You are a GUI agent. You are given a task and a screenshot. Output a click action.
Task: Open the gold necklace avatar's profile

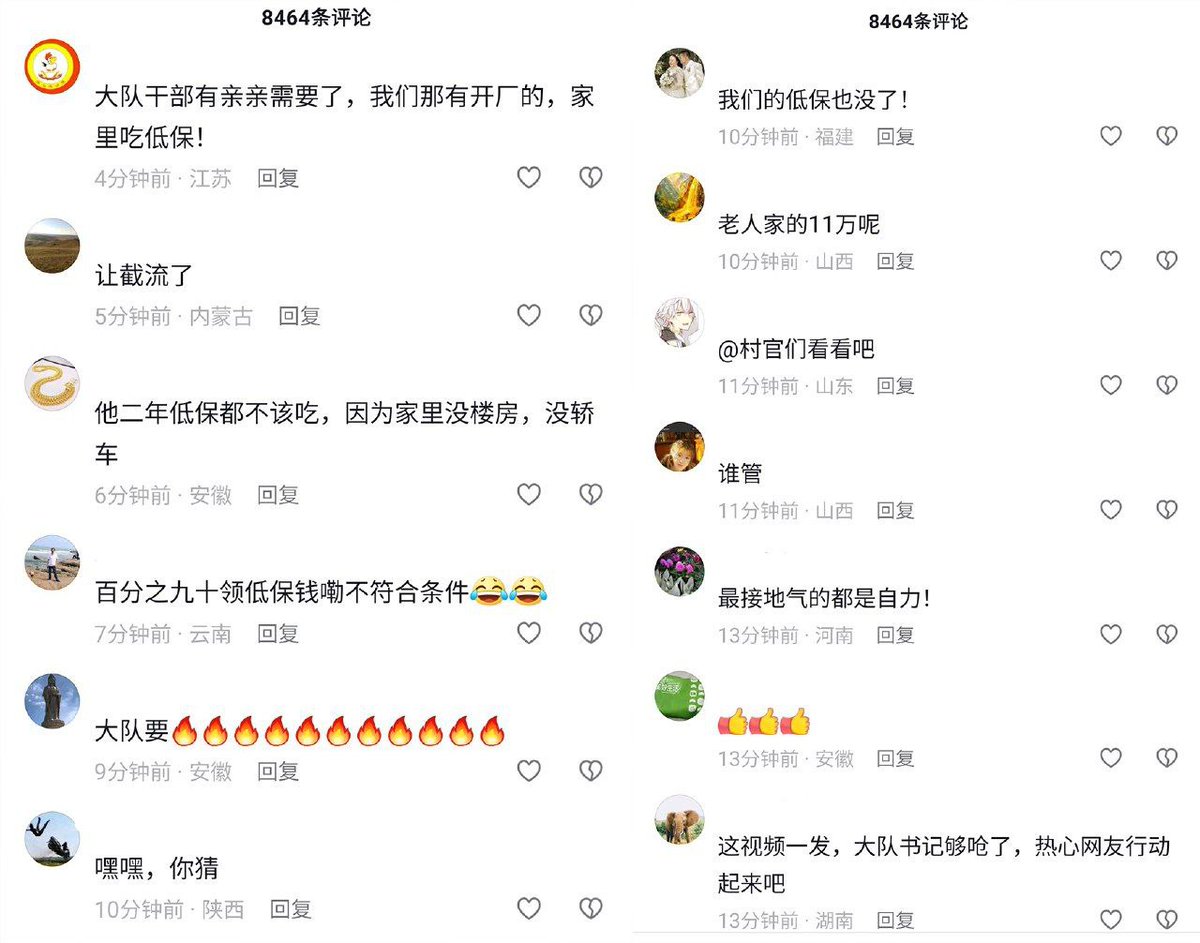(51, 384)
